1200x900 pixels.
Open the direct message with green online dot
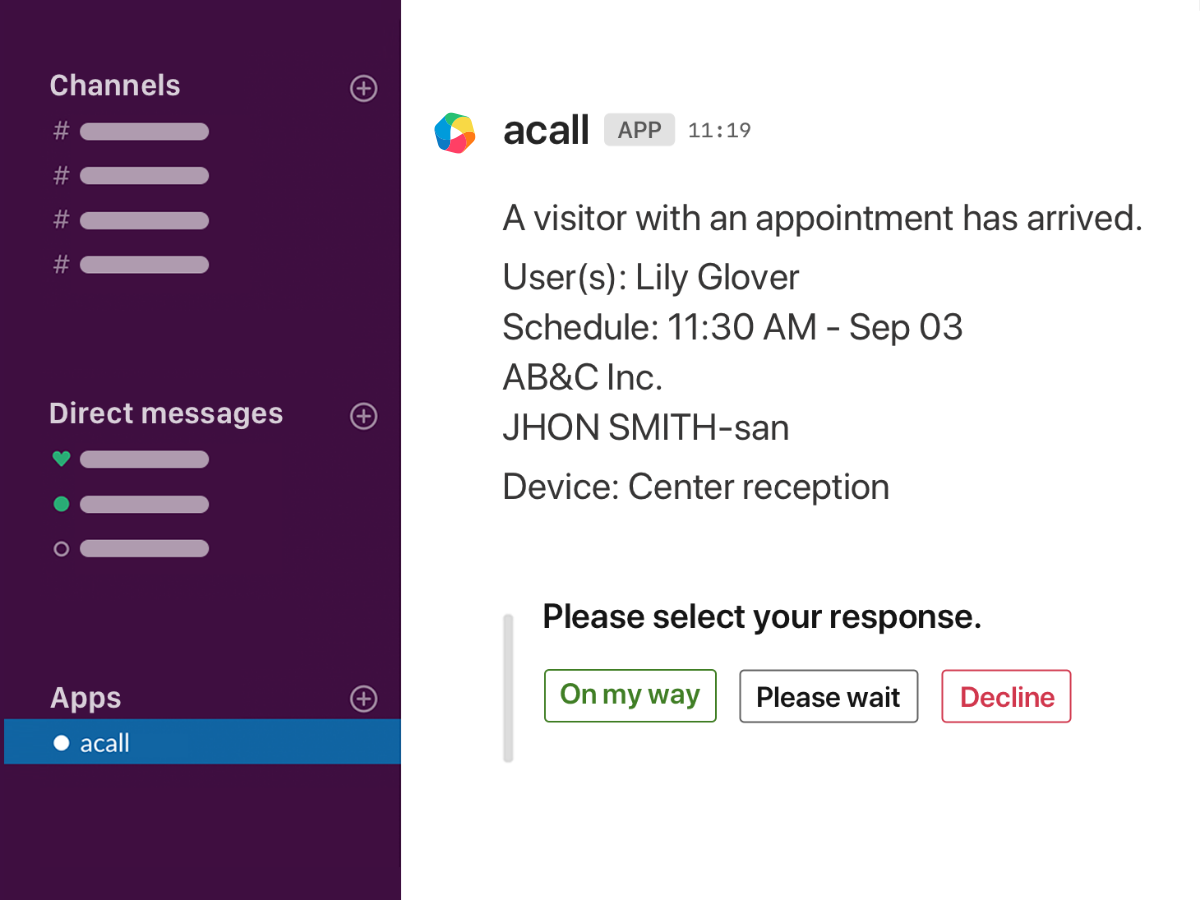[x=131, y=504]
